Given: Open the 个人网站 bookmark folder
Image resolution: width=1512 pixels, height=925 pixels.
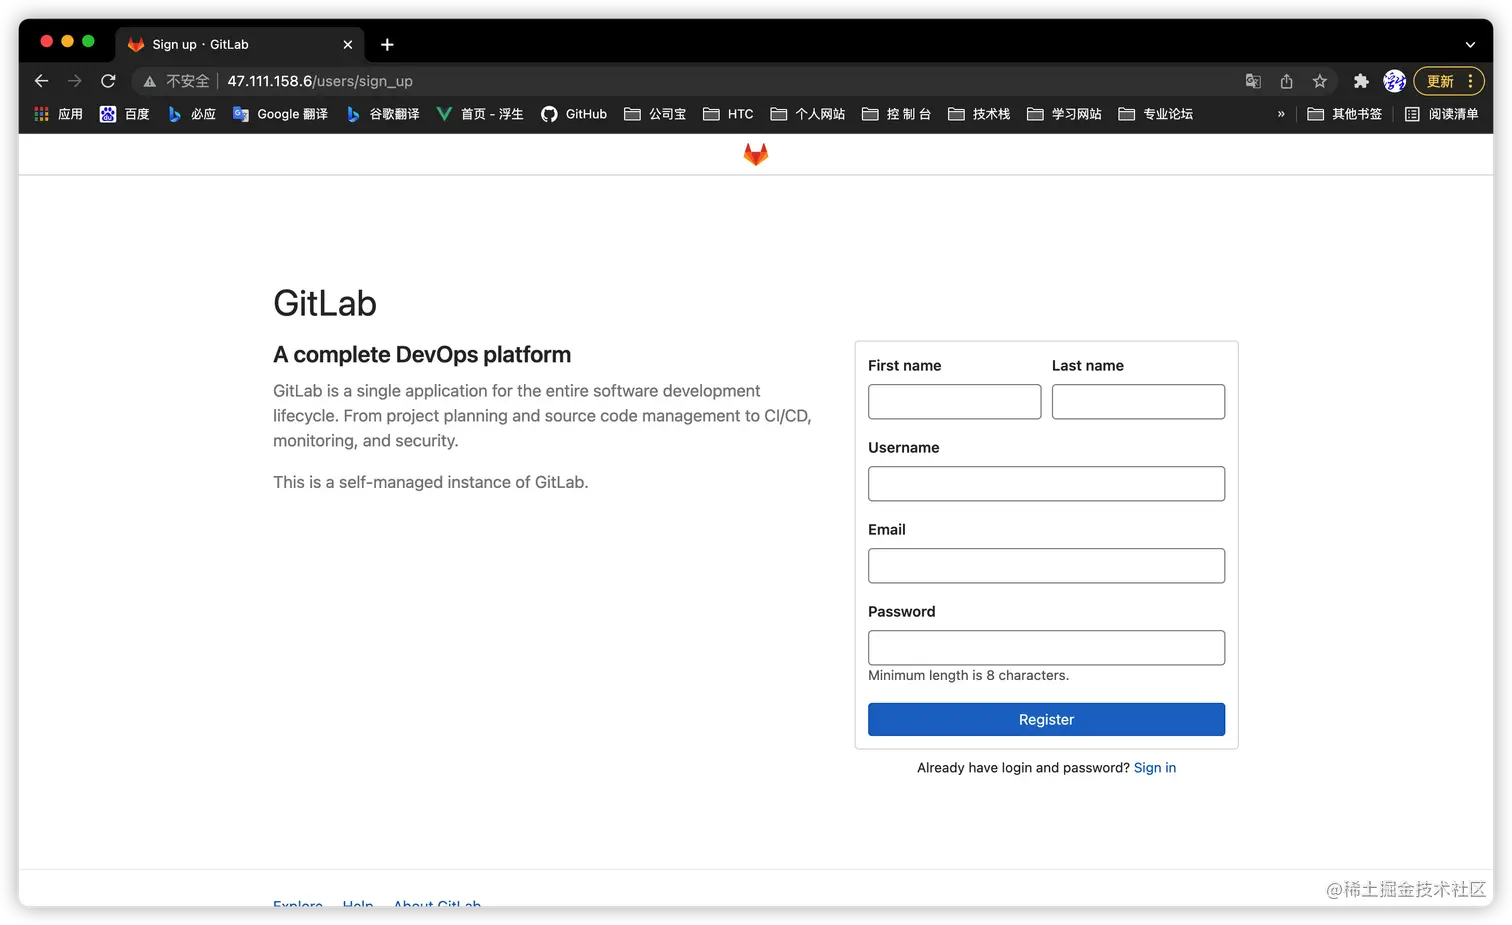Looking at the screenshot, I should coord(808,114).
